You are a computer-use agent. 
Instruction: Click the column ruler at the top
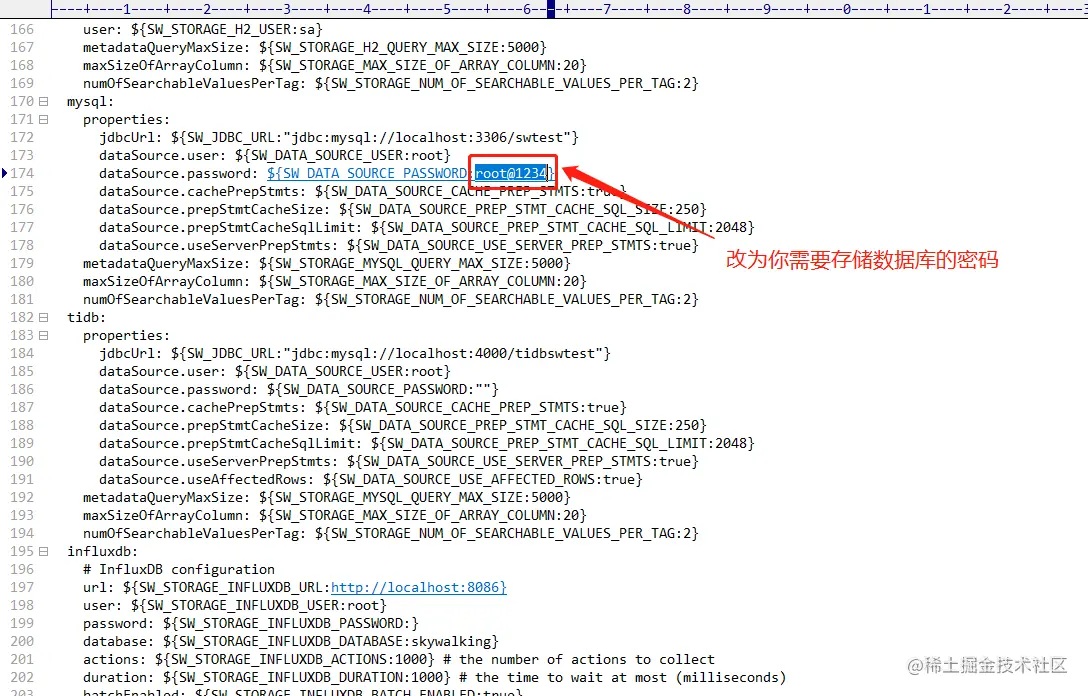click(x=569, y=10)
